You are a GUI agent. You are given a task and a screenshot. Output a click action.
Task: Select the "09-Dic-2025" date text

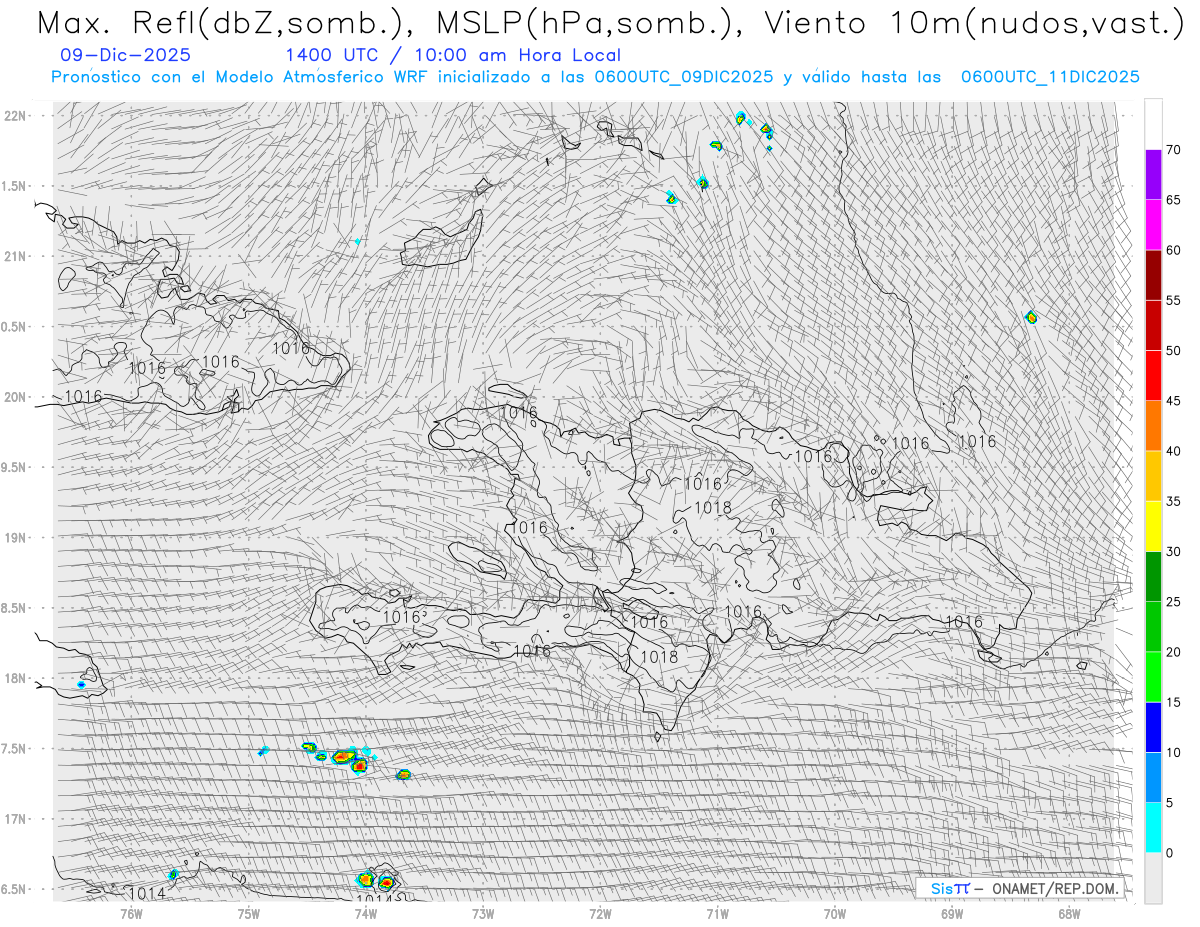click(126, 55)
